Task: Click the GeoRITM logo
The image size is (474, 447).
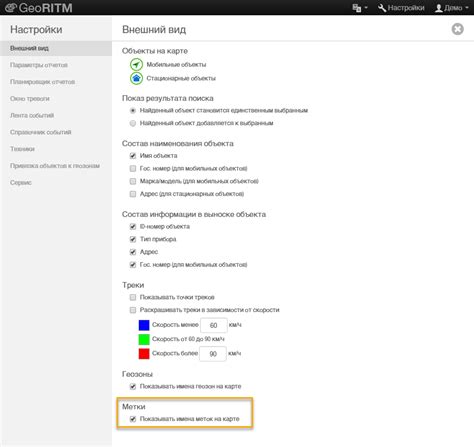Action: pyautogui.click(x=39, y=8)
